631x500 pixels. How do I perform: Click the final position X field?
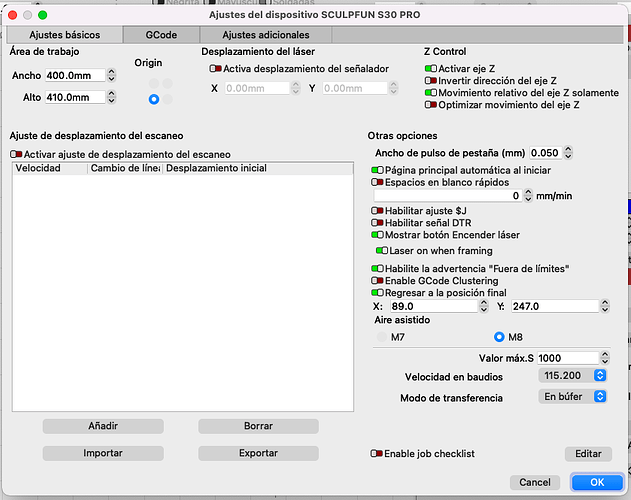pos(434,306)
